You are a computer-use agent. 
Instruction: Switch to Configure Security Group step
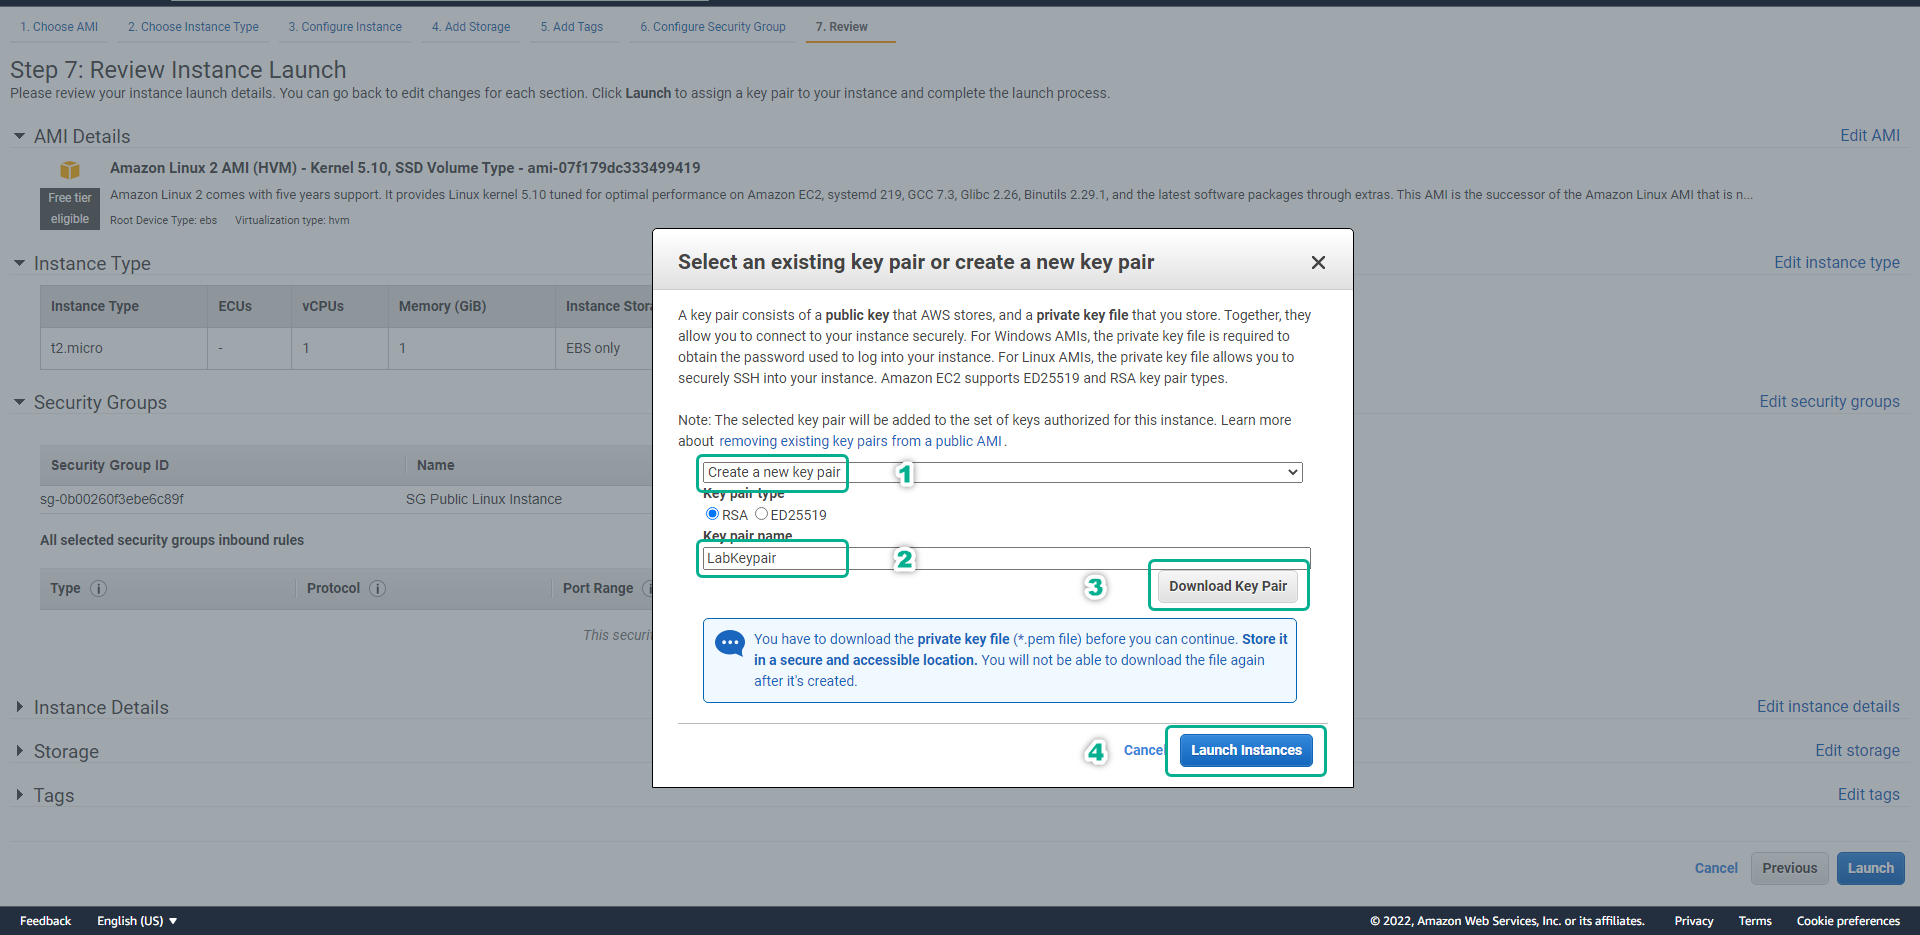(x=712, y=27)
